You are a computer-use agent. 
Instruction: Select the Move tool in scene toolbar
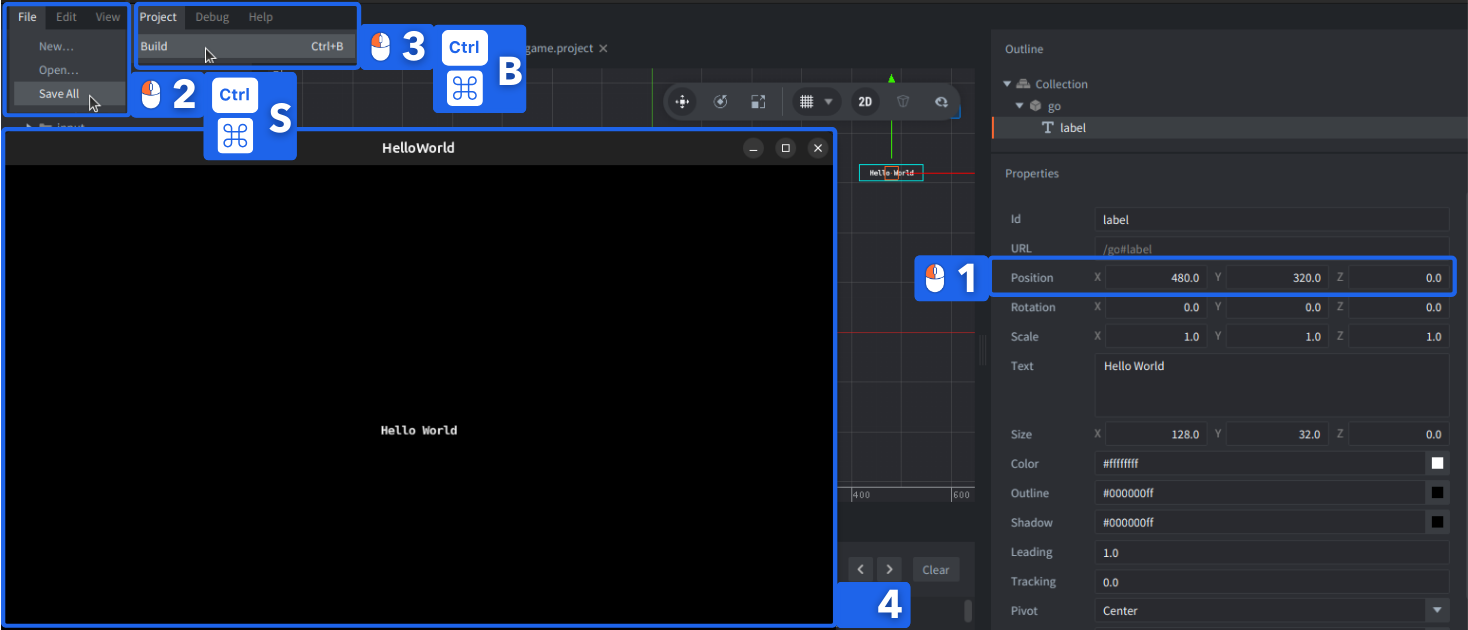(x=683, y=101)
